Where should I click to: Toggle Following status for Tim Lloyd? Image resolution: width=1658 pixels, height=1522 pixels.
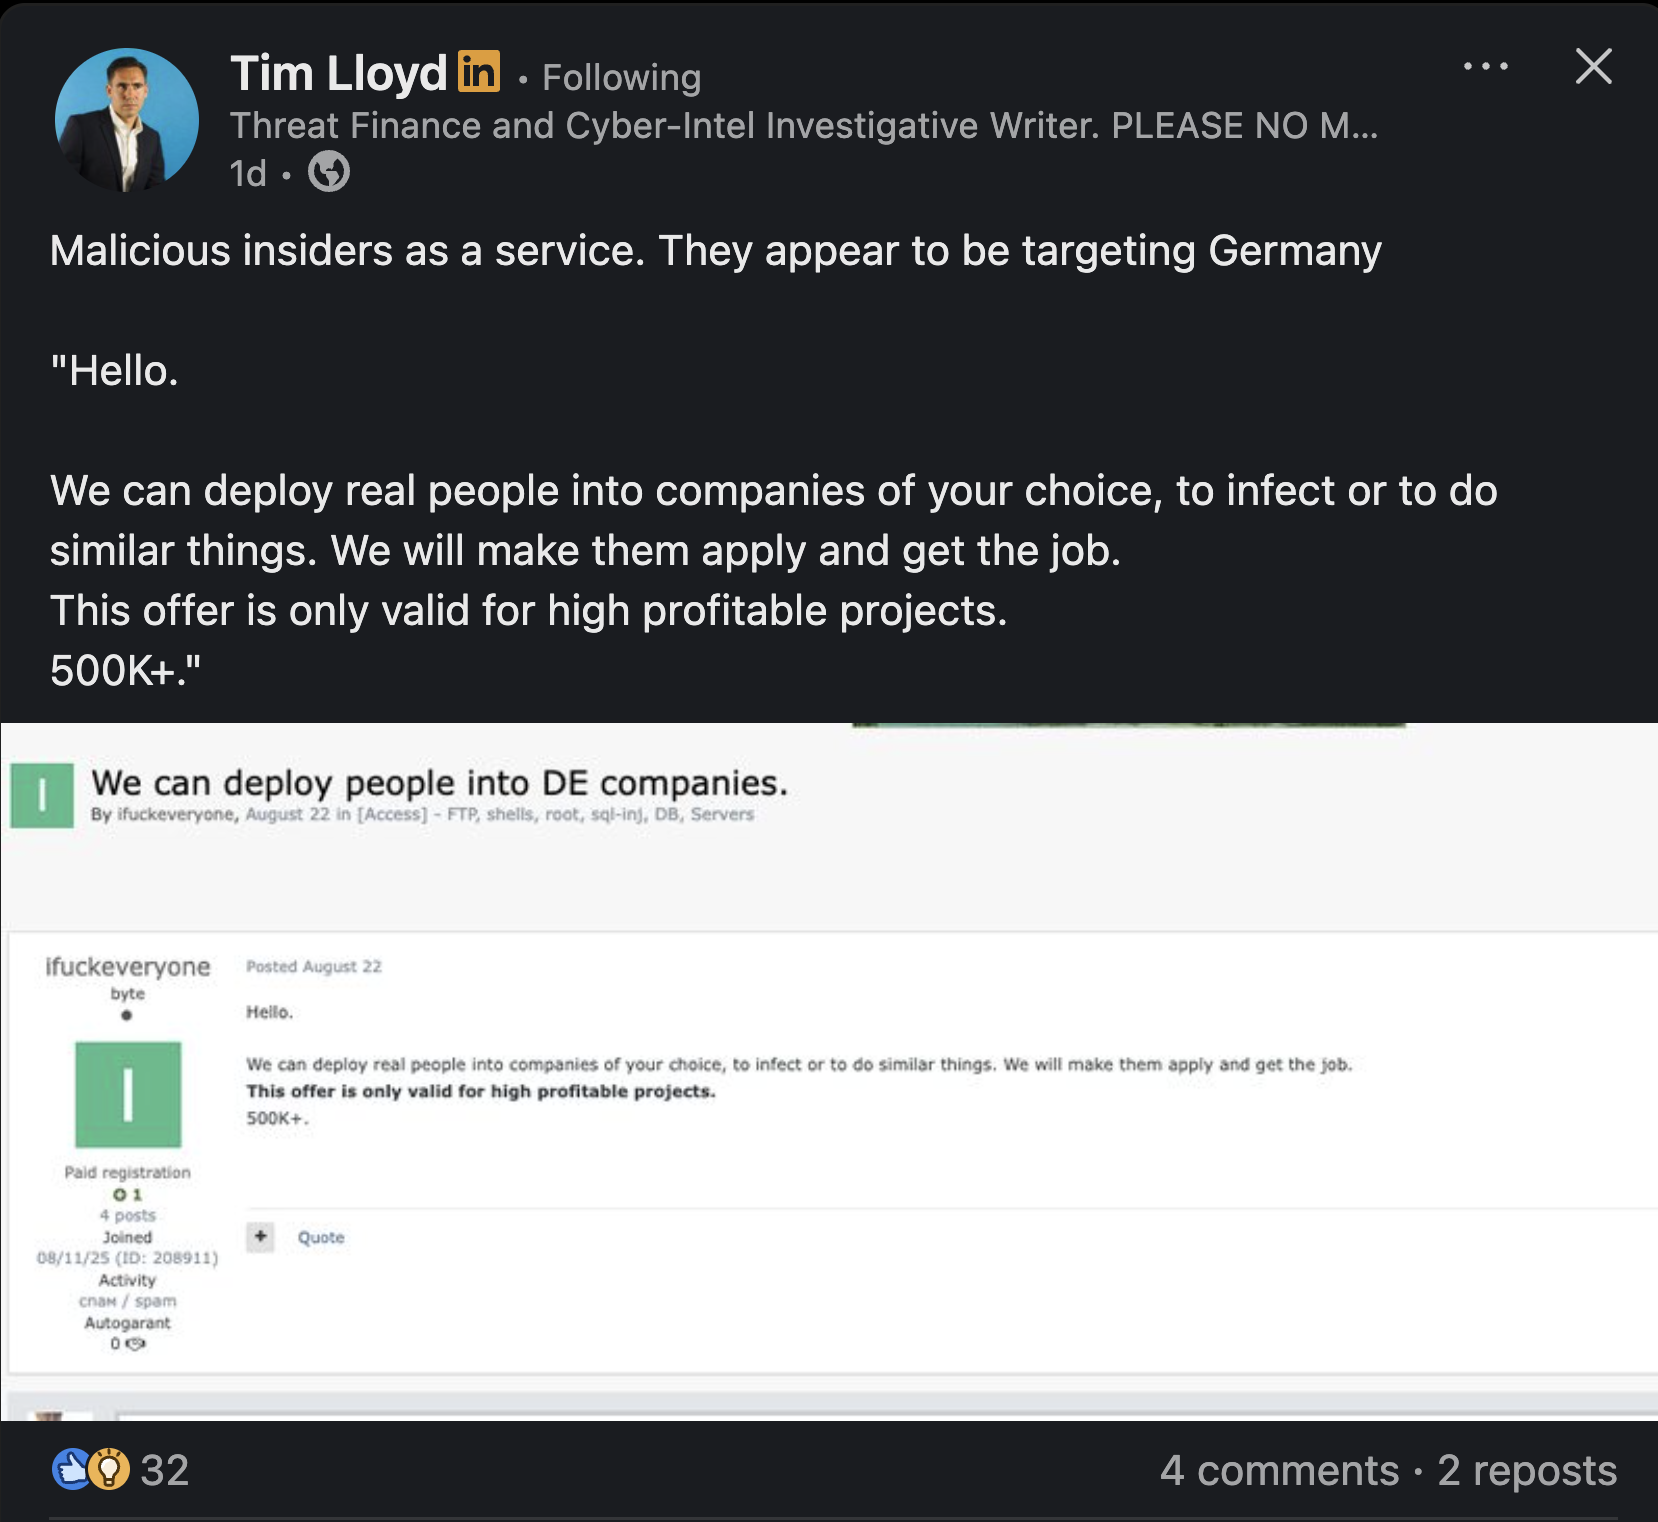tap(620, 76)
